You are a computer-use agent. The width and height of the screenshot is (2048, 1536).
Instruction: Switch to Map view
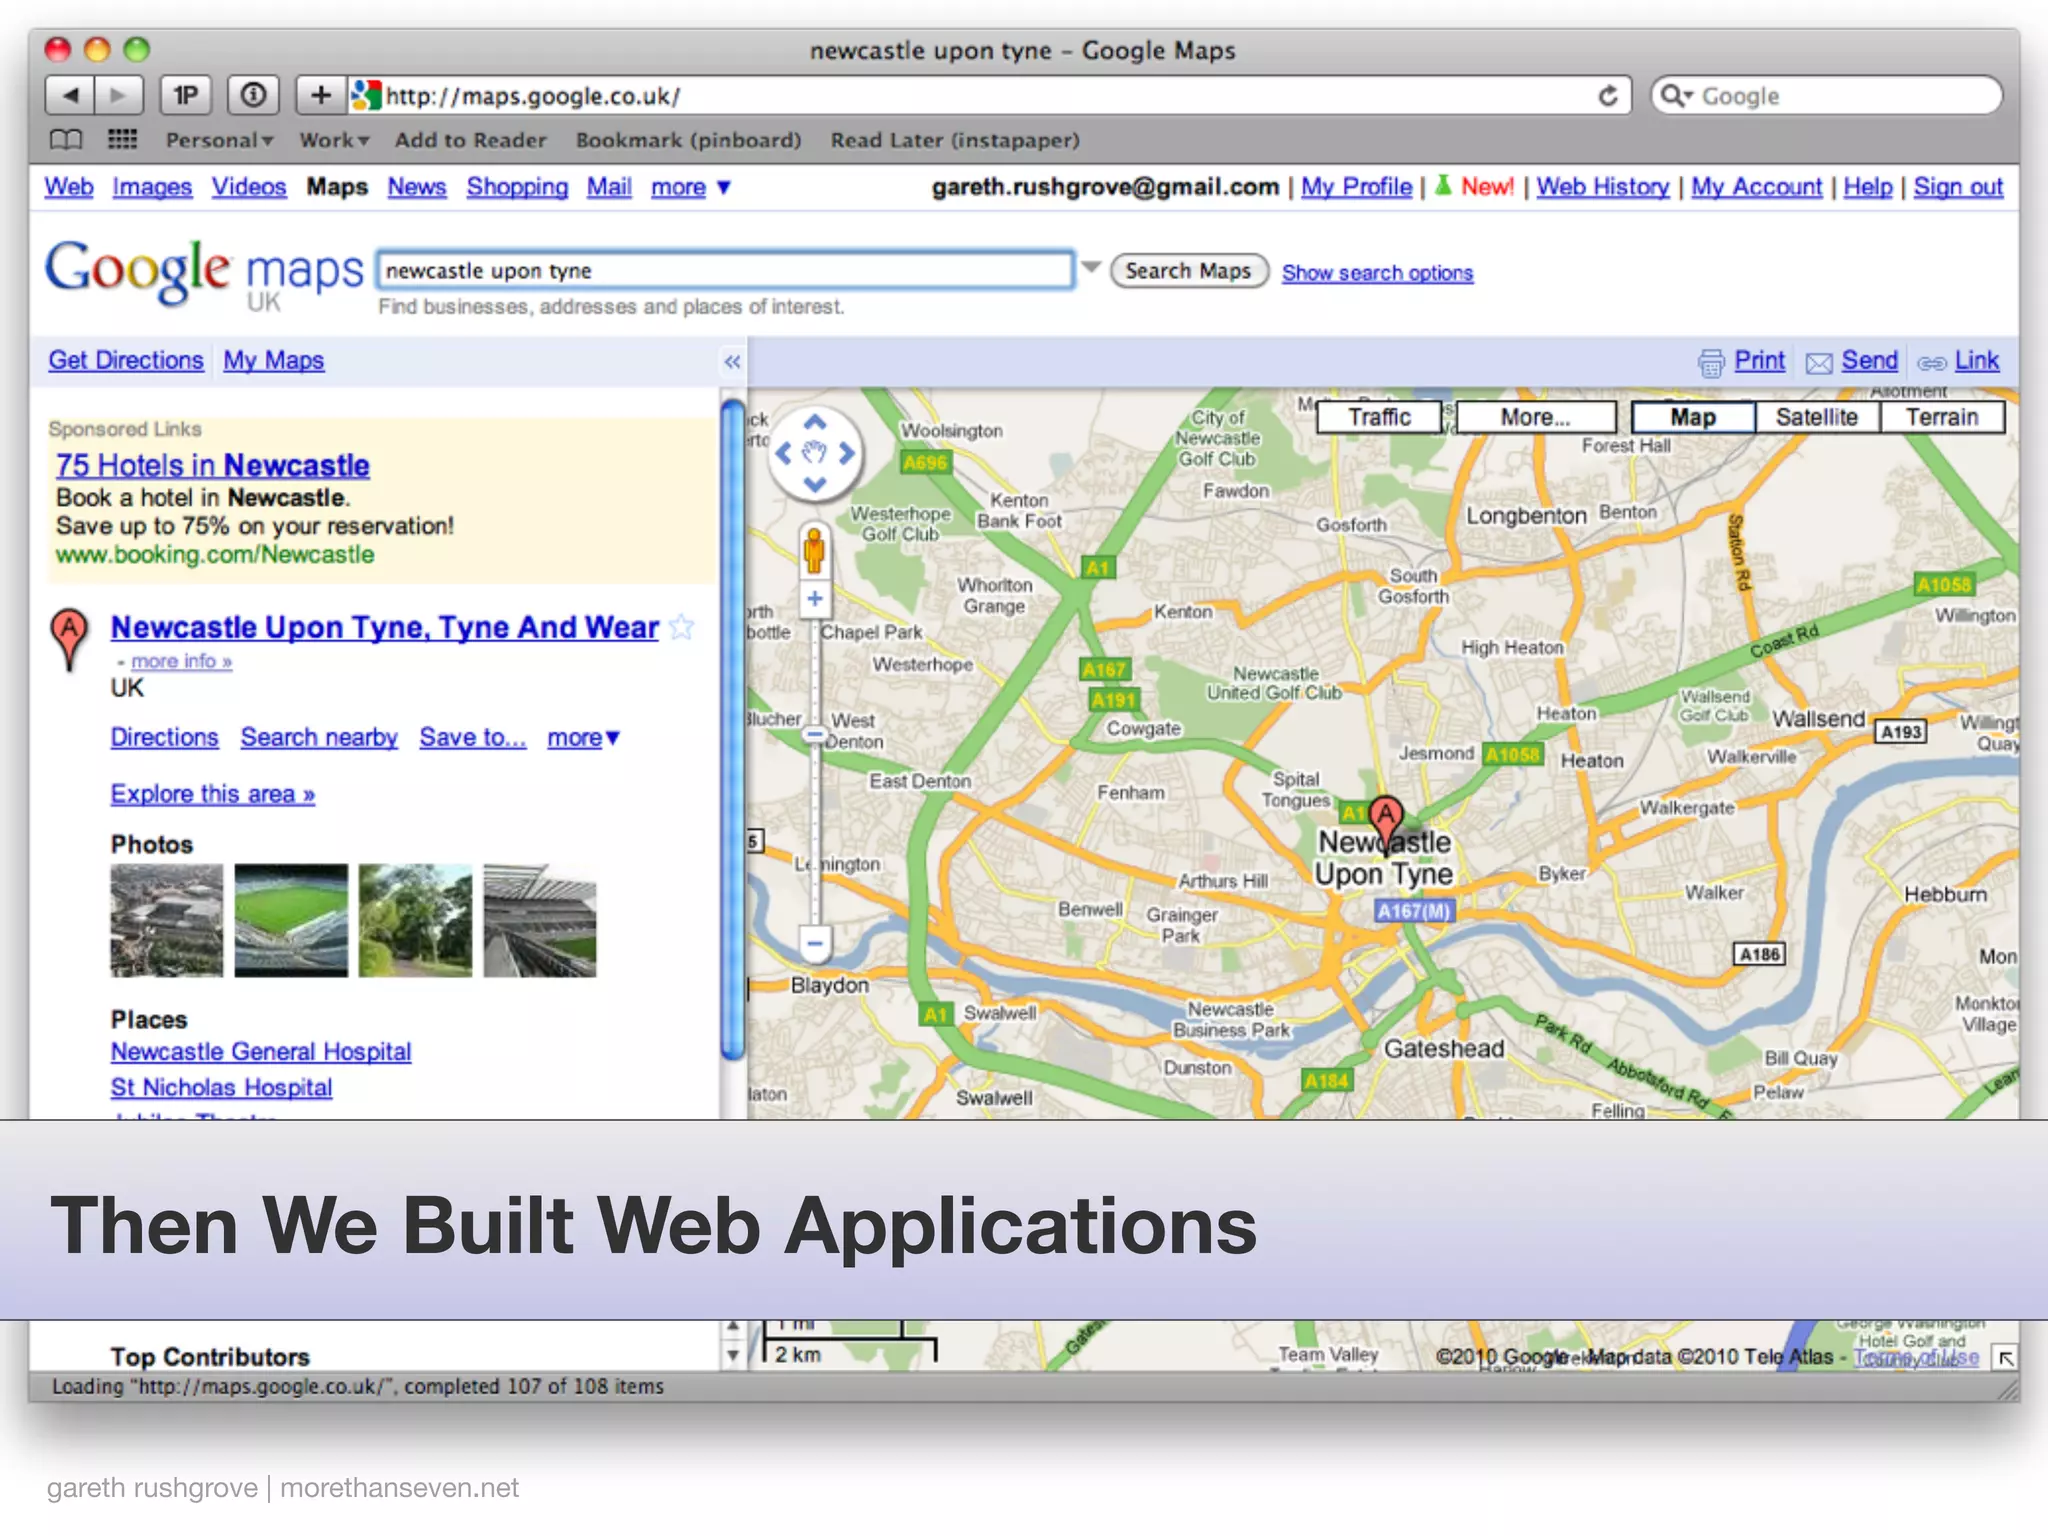tap(1692, 417)
